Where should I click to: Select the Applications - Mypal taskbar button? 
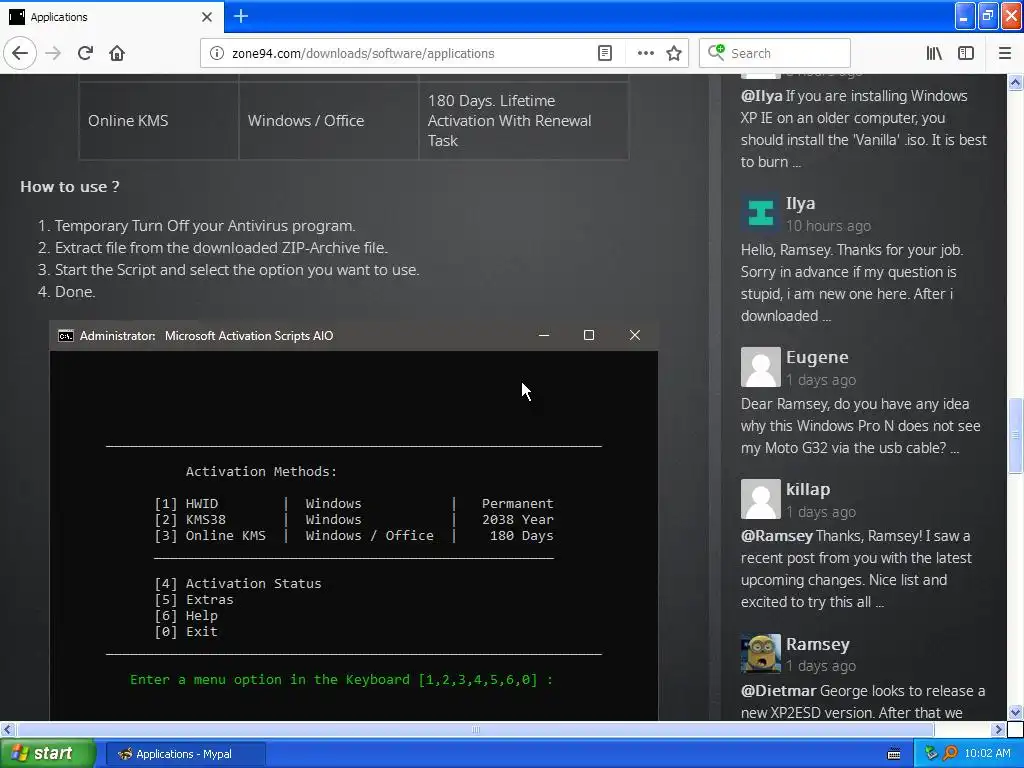[x=185, y=754]
